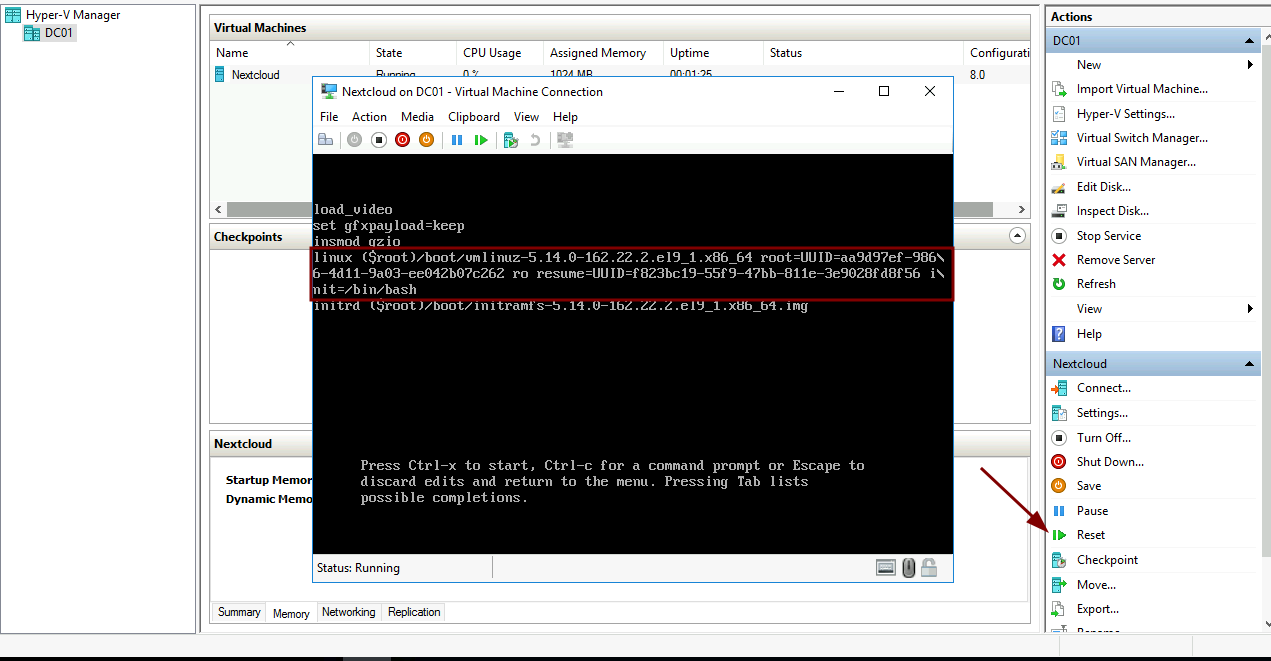Click the Ctrl+Alt+Del toolbar icon
This screenshot has width=1271, height=661.
(326, 140)
